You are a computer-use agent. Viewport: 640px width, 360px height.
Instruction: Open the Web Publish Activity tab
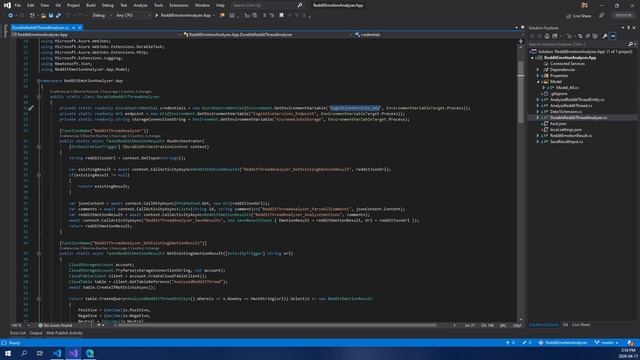[64, 333]
